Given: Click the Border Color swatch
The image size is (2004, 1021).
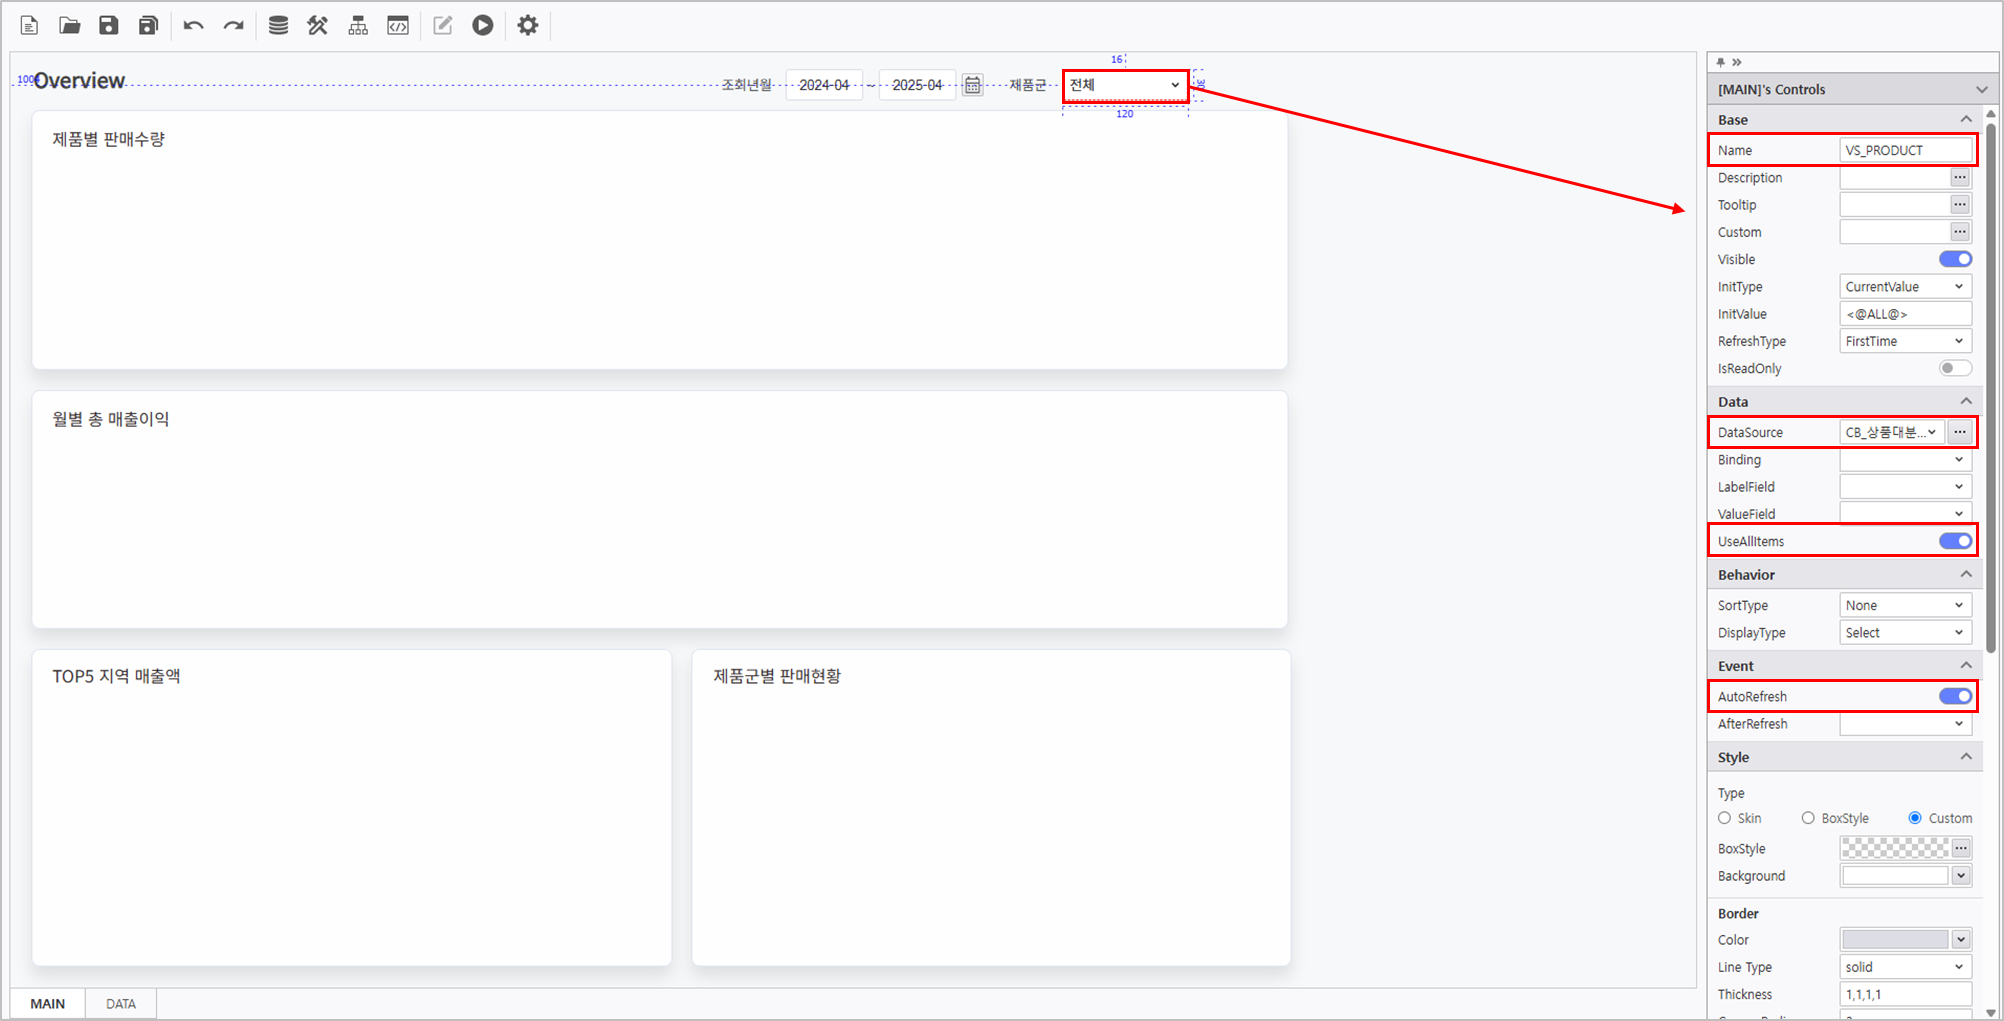Looking at the screenshot, I should [x=1895, y=940].
